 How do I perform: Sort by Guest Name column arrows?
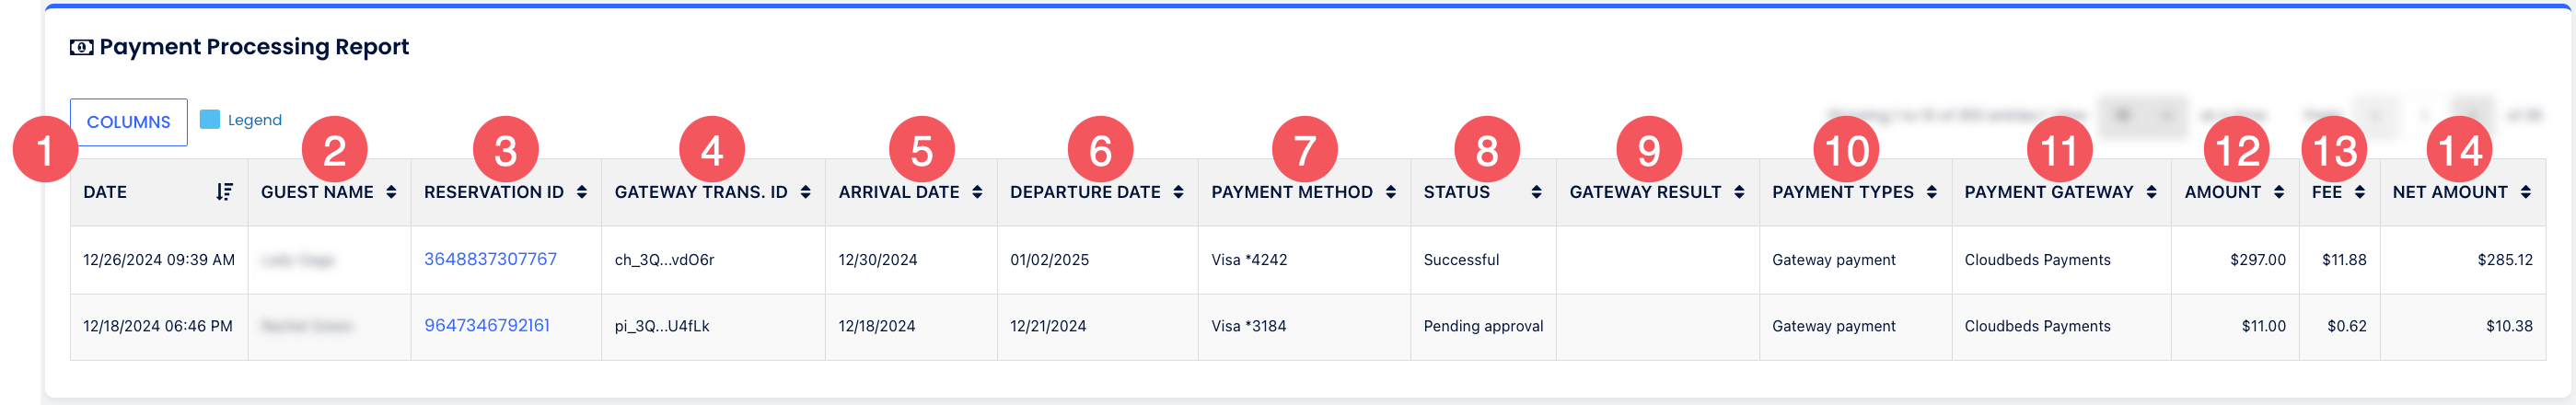(x=391, y=192)
